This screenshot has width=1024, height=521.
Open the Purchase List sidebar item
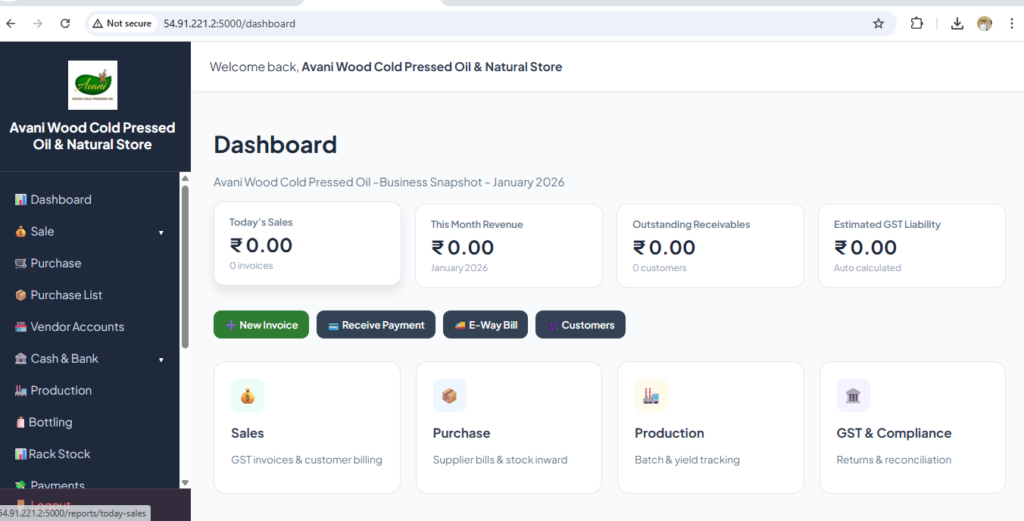pos(89,295)
